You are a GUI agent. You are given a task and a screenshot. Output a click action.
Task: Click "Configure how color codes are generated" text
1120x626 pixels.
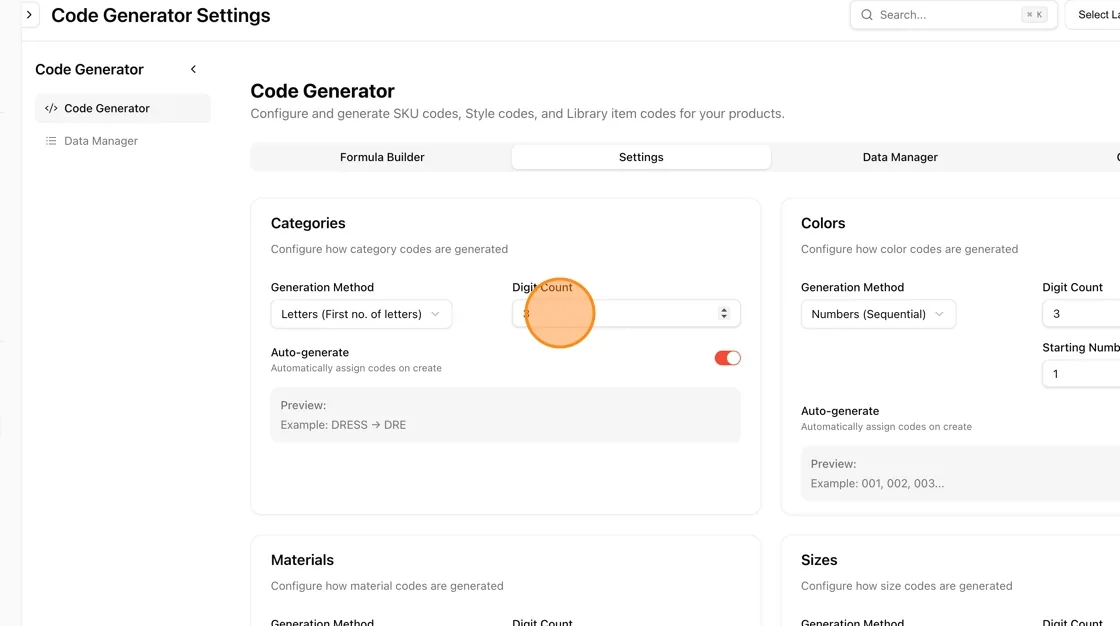909,249
